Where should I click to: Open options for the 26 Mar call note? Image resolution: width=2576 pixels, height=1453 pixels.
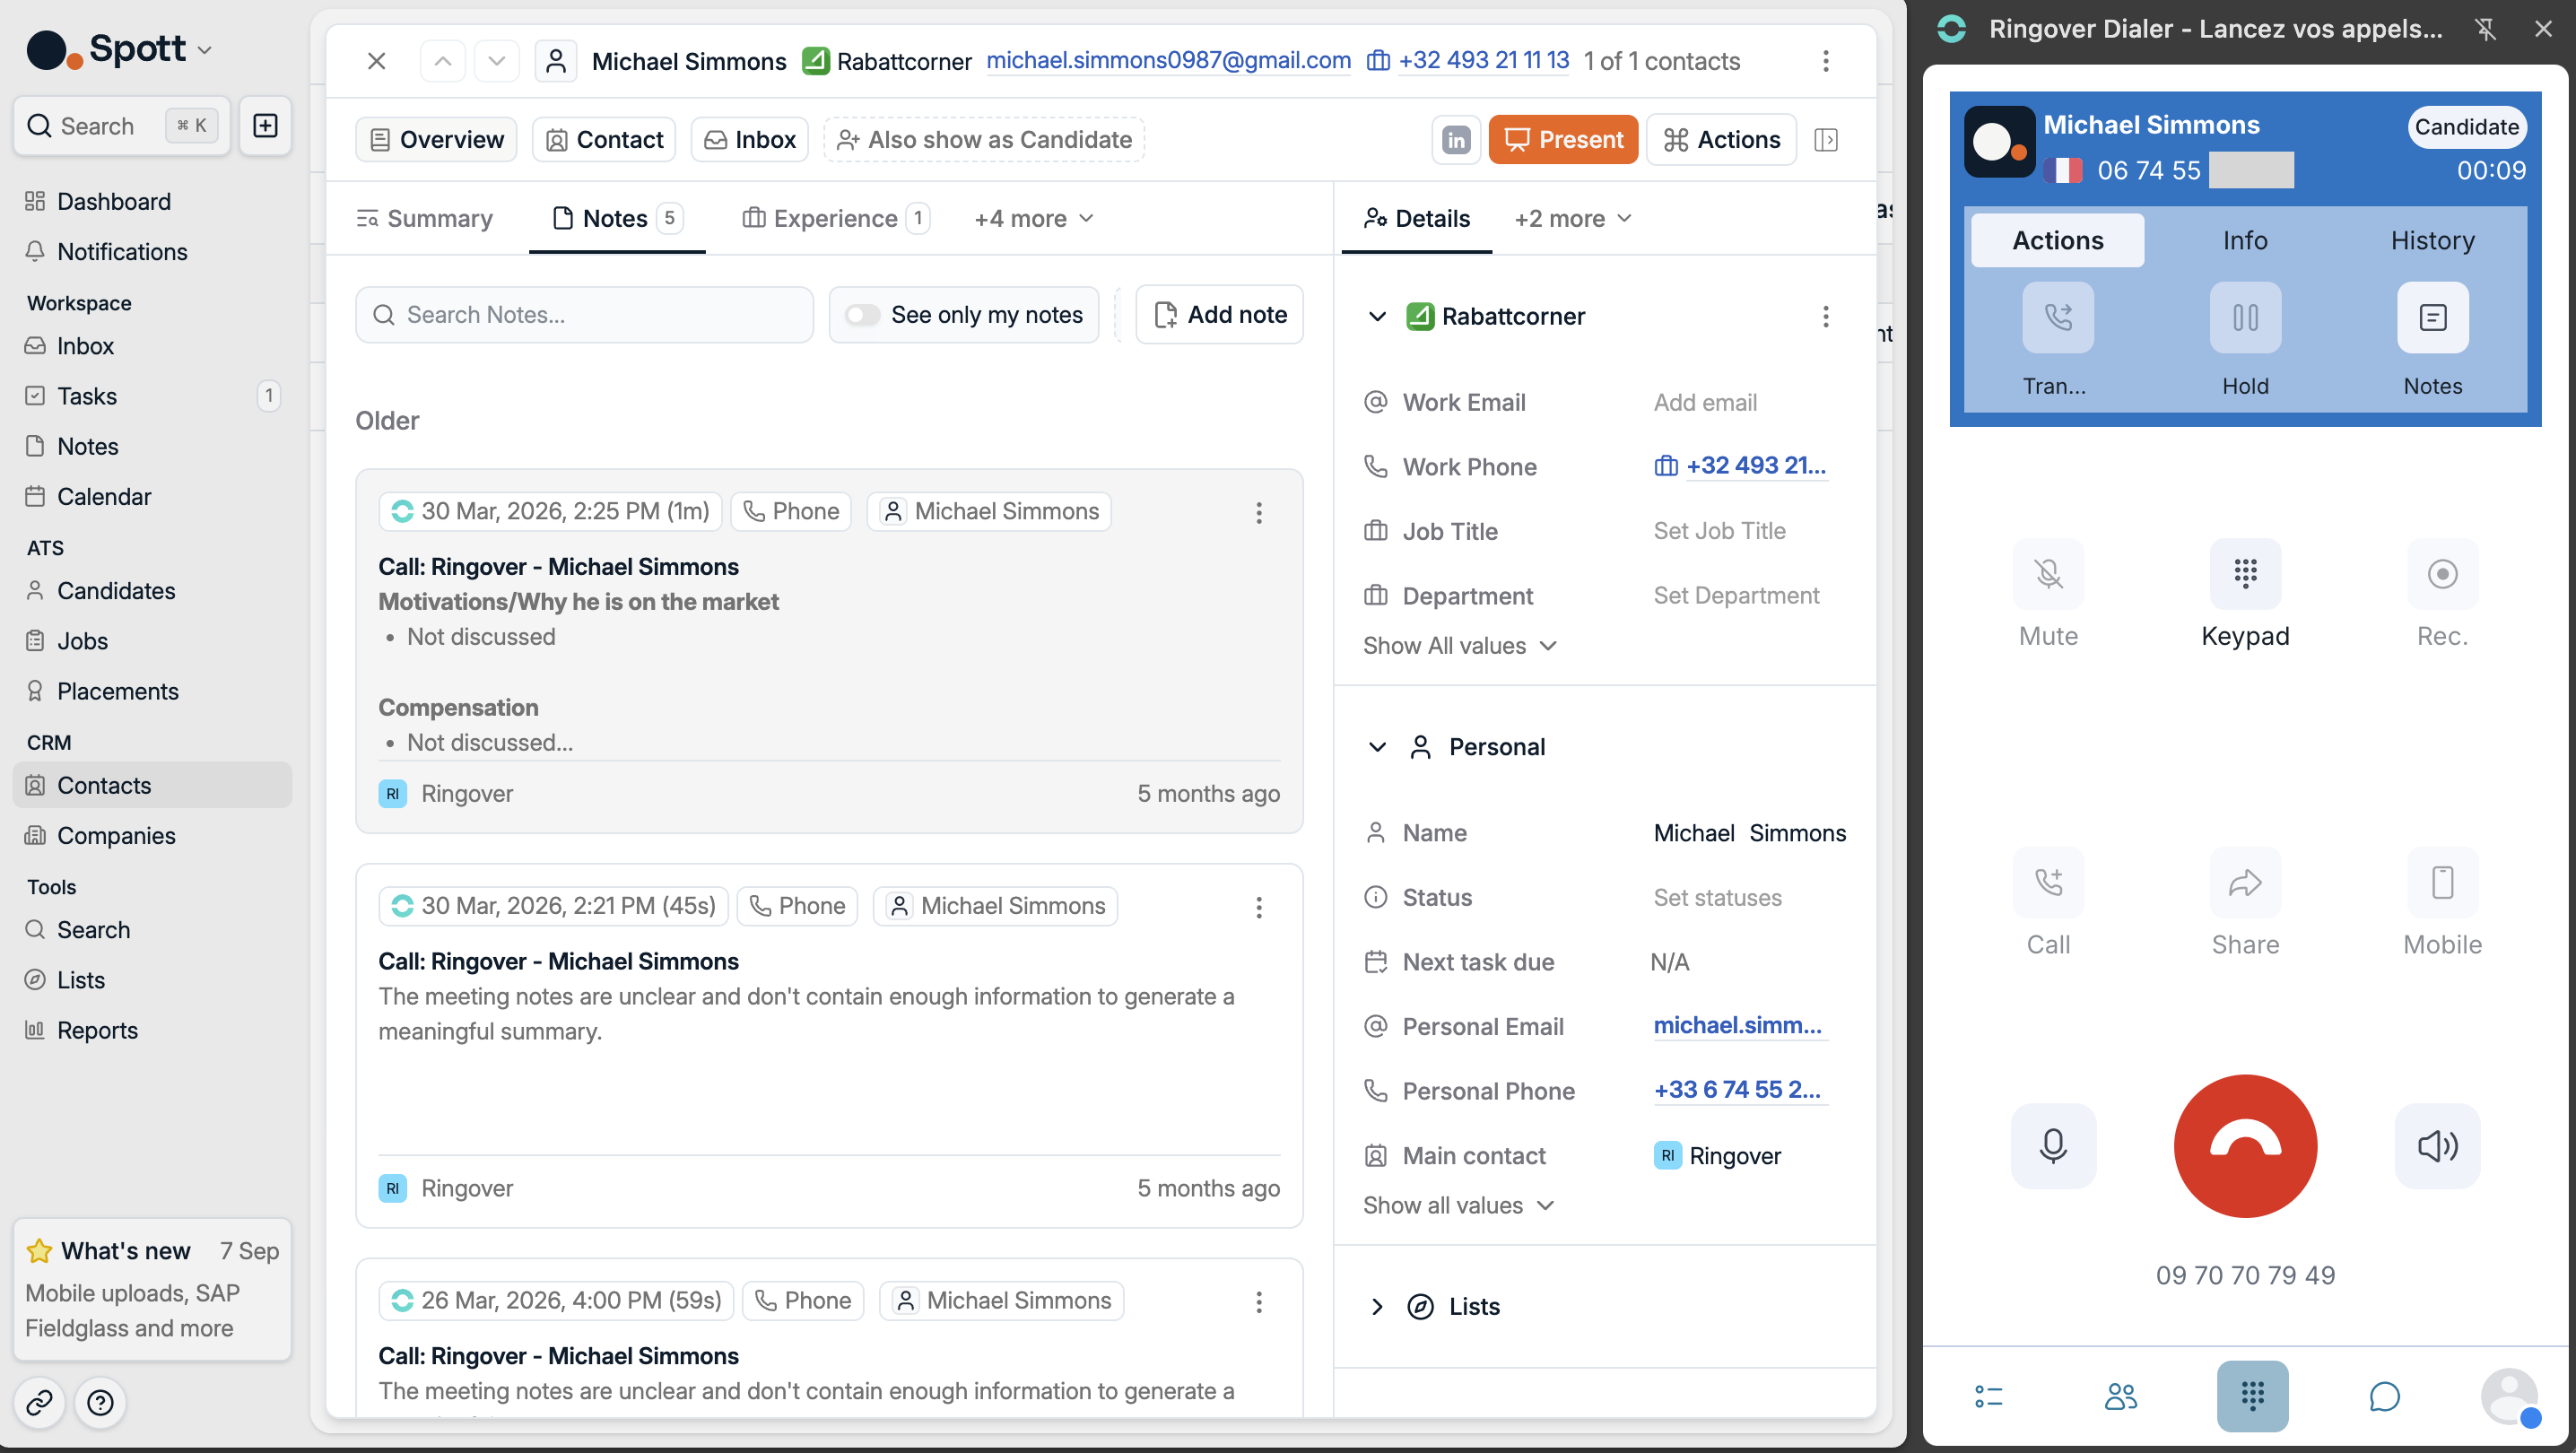click(1259, 1302)
